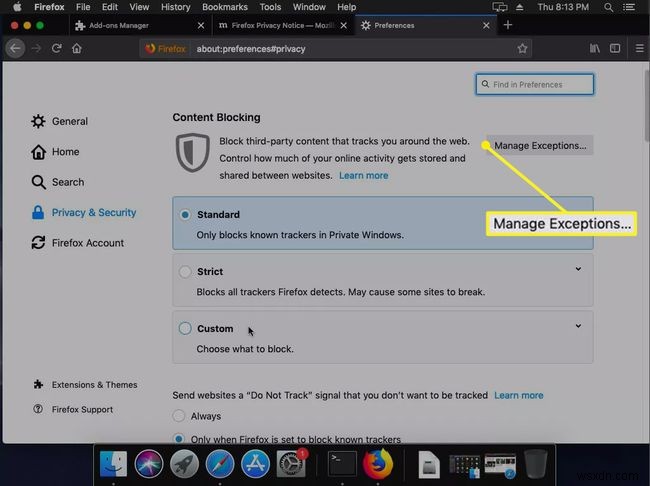
Task: Open the Trash in the dock
Action: [x=536, y=464]
